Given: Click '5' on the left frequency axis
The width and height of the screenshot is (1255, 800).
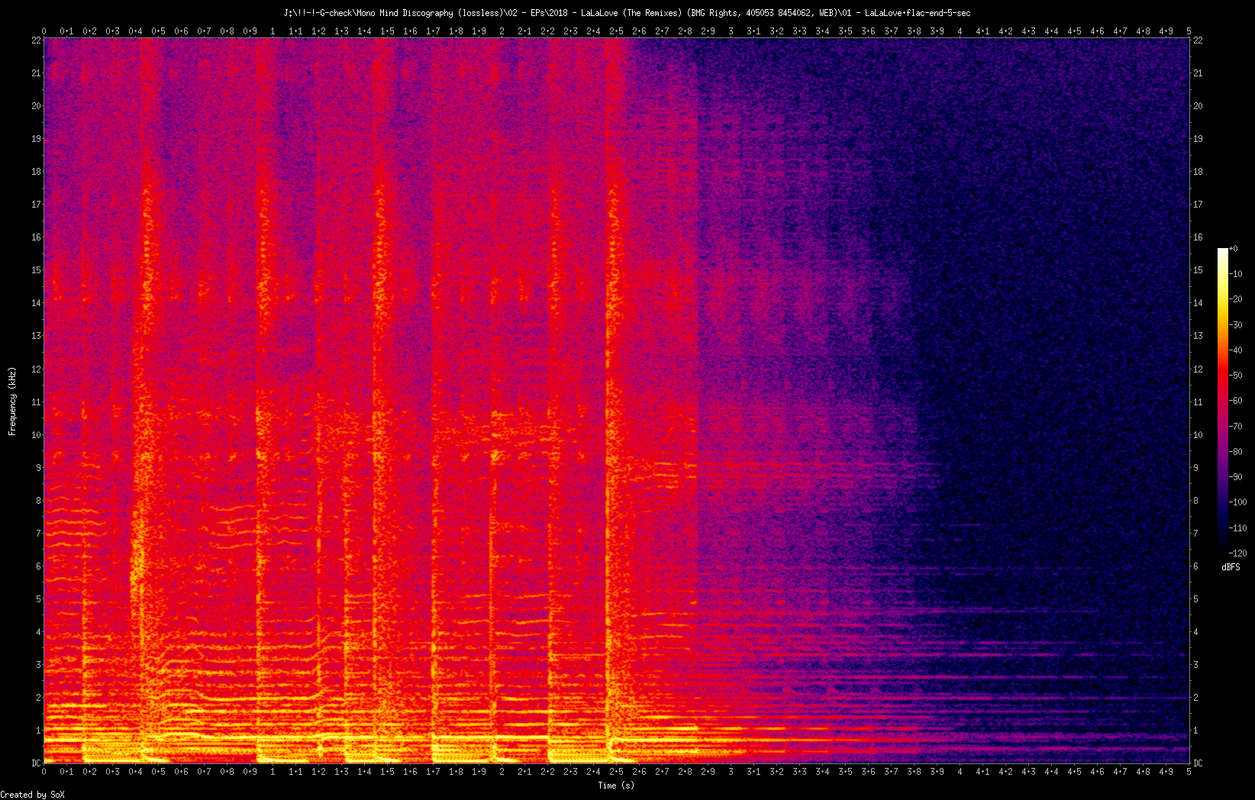Looking at the screenshot, I should (x=38, y=599).
